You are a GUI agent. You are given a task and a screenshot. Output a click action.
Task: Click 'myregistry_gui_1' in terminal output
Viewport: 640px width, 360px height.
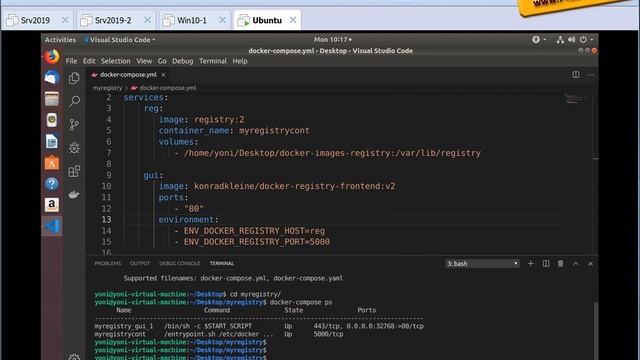pos(124,326)
